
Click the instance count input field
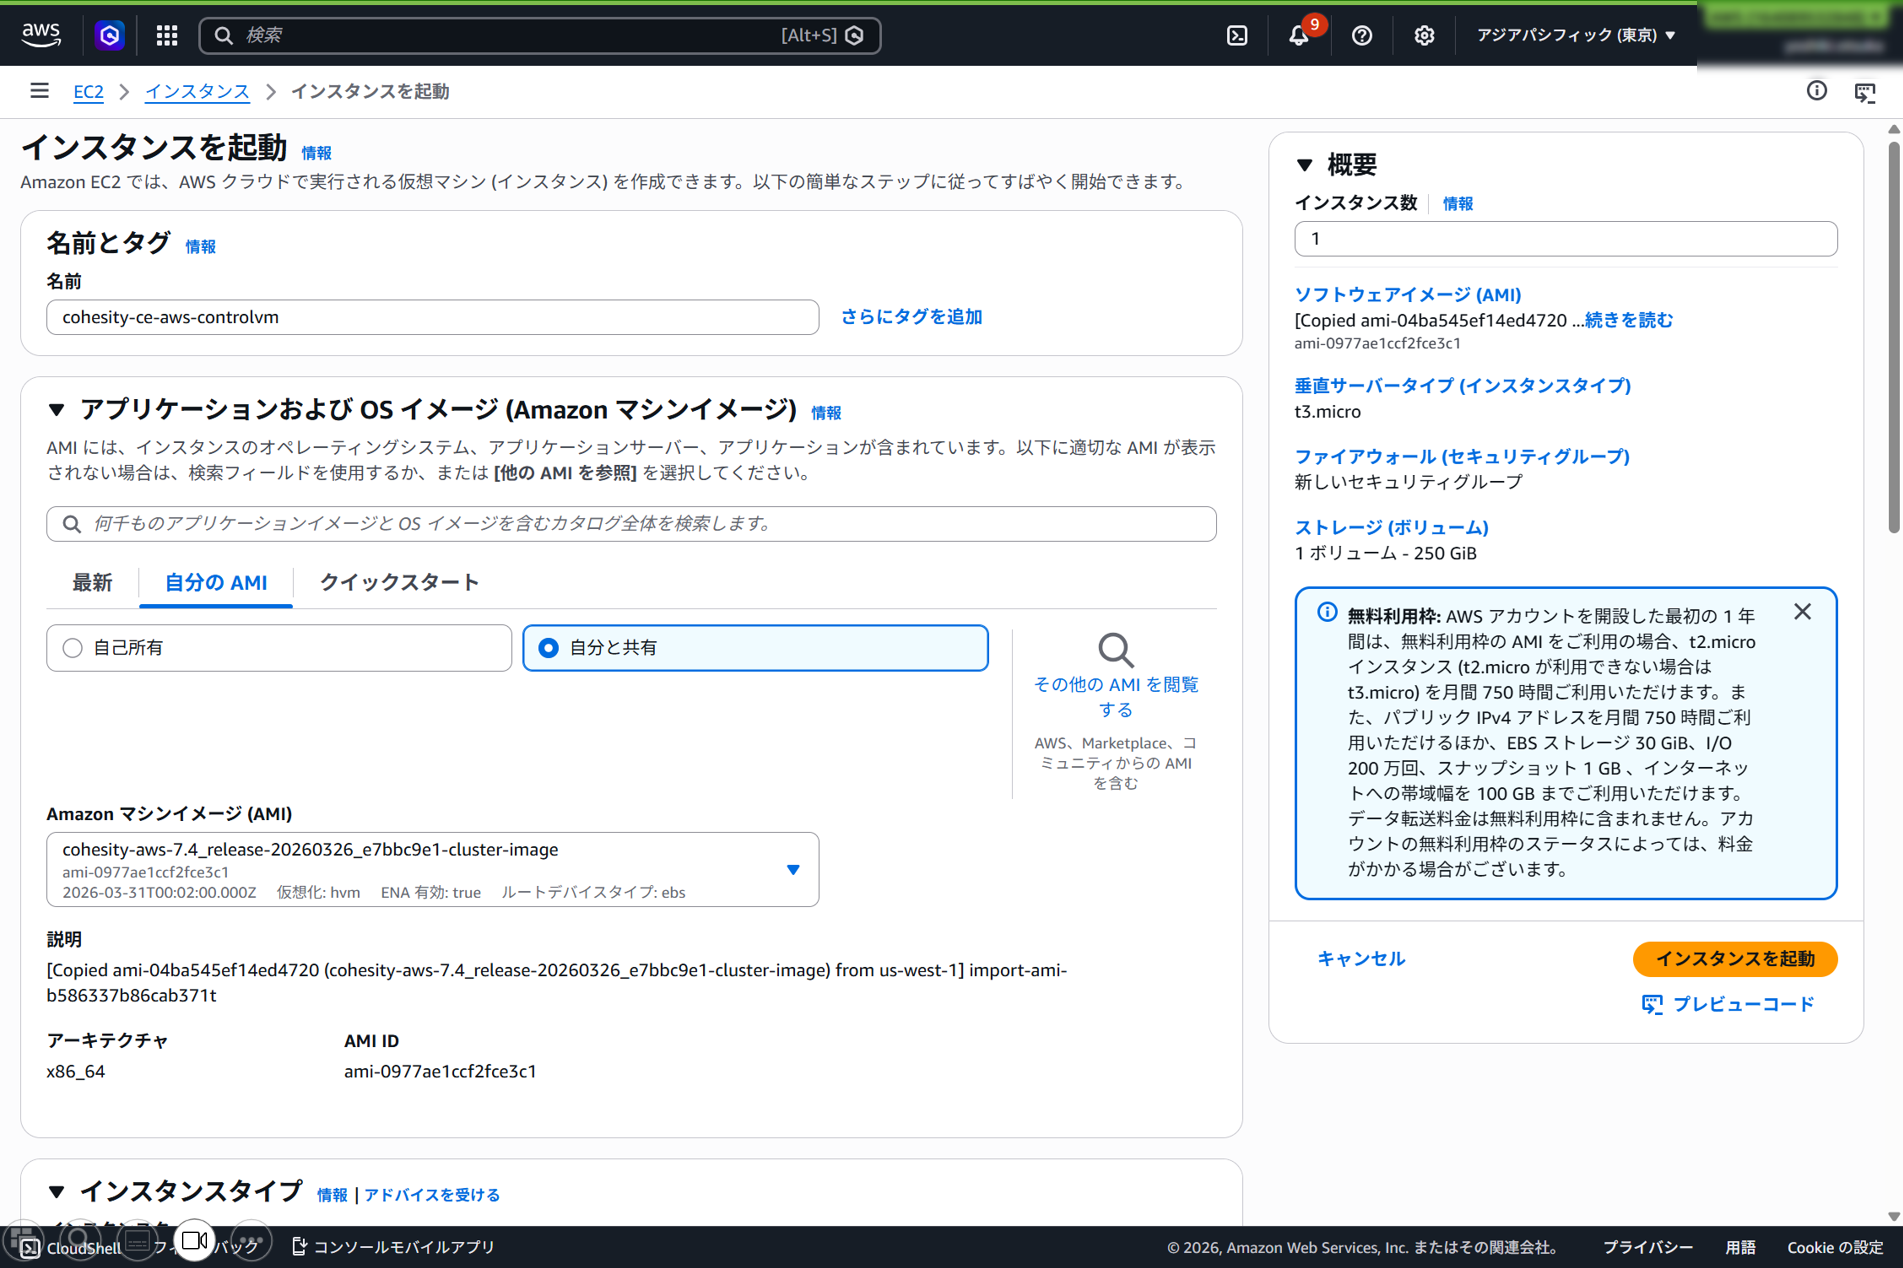pyautogui.click(x=1565, y=239)
